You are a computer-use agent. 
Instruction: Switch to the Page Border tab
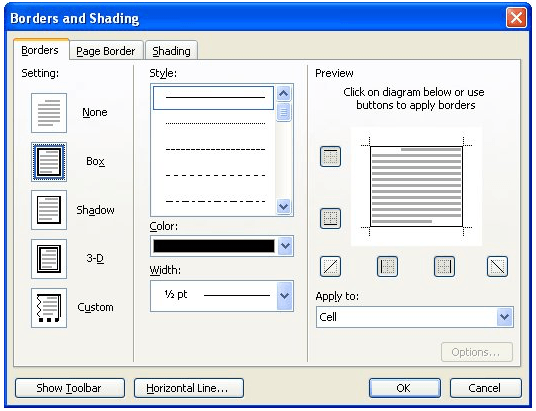[x=106, y=51]
